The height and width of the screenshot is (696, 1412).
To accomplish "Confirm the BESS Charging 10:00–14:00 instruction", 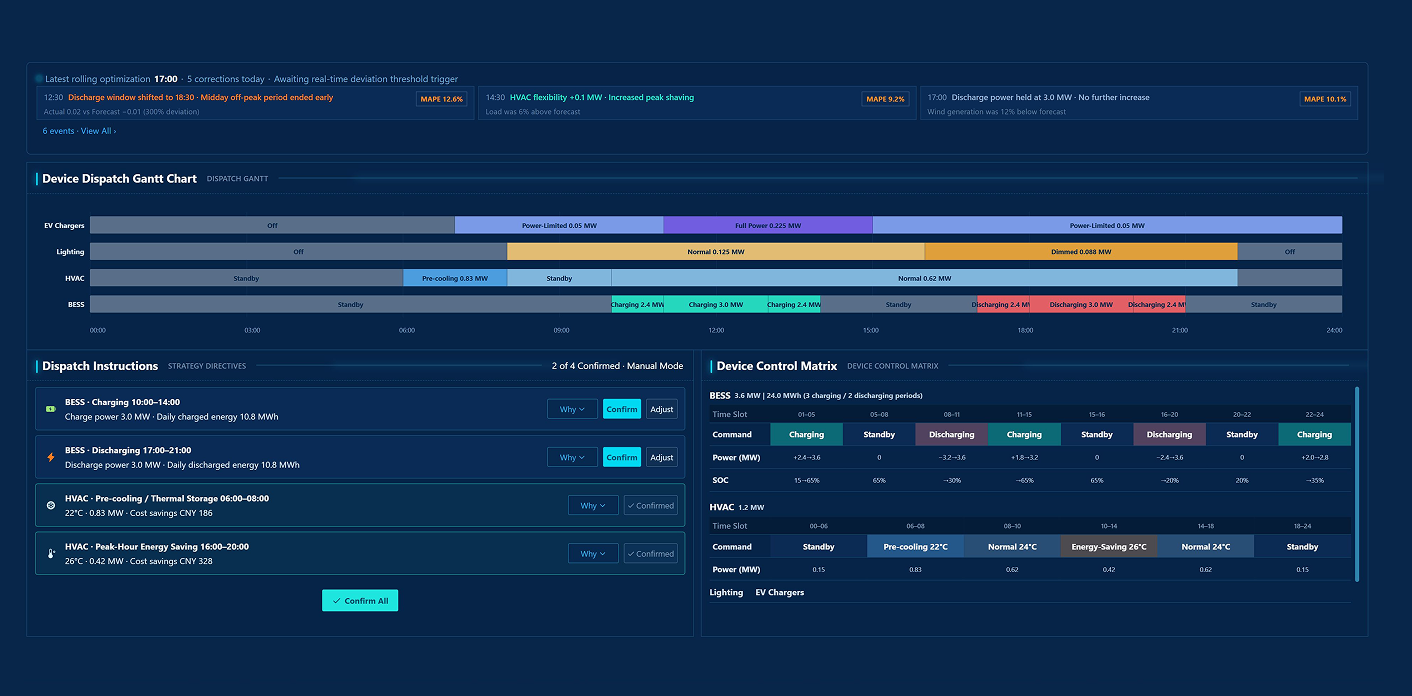I will click(622, 409).
